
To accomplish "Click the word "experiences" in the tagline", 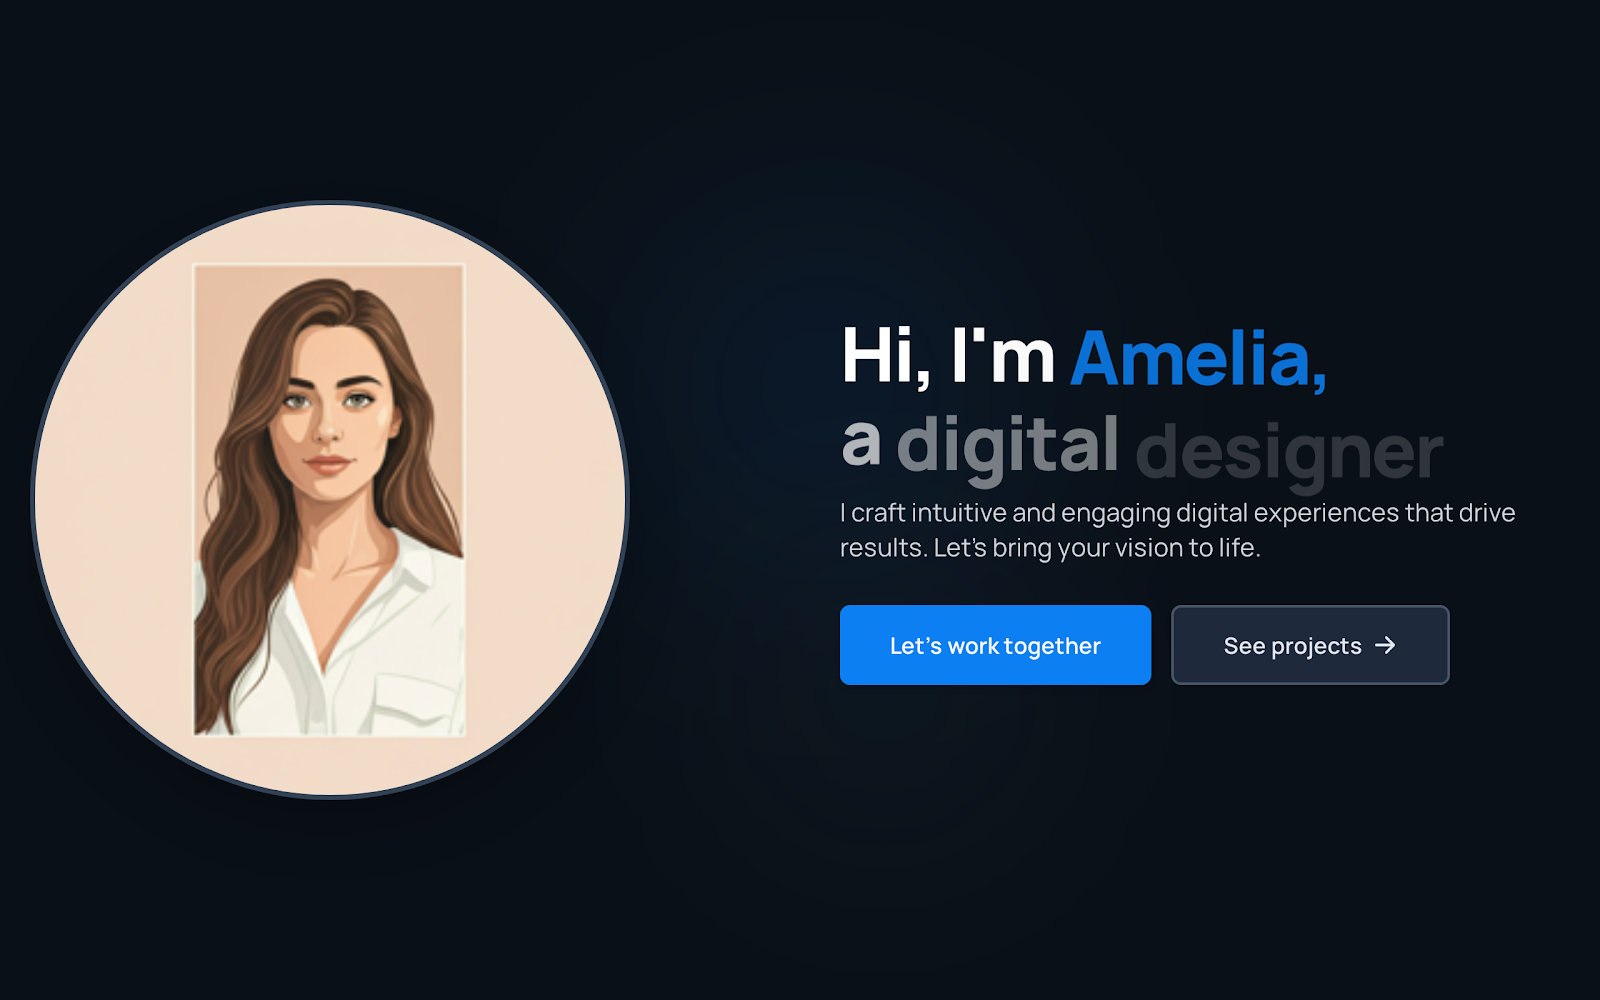I will (x=1326, y=514).
